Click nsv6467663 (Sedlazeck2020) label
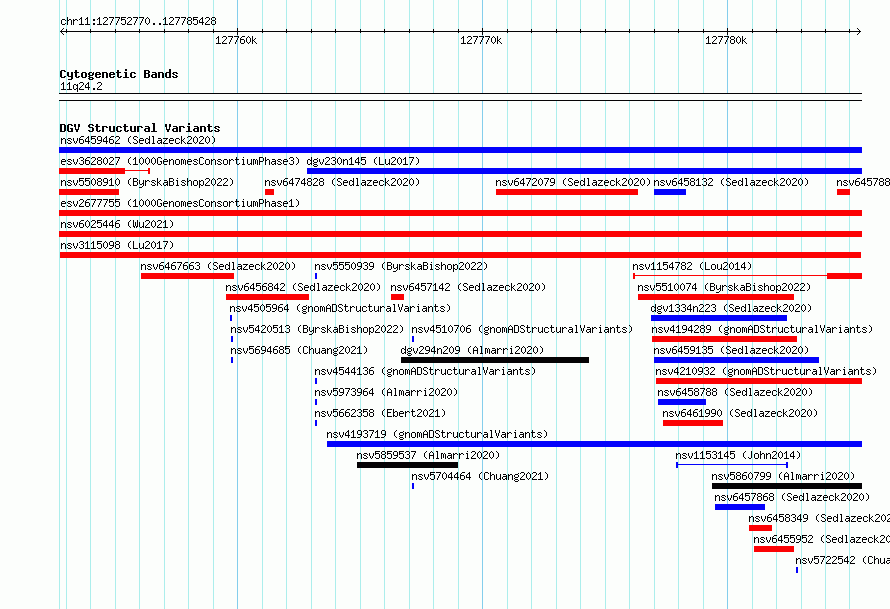The image size is (890, 609). coord(219,266)
